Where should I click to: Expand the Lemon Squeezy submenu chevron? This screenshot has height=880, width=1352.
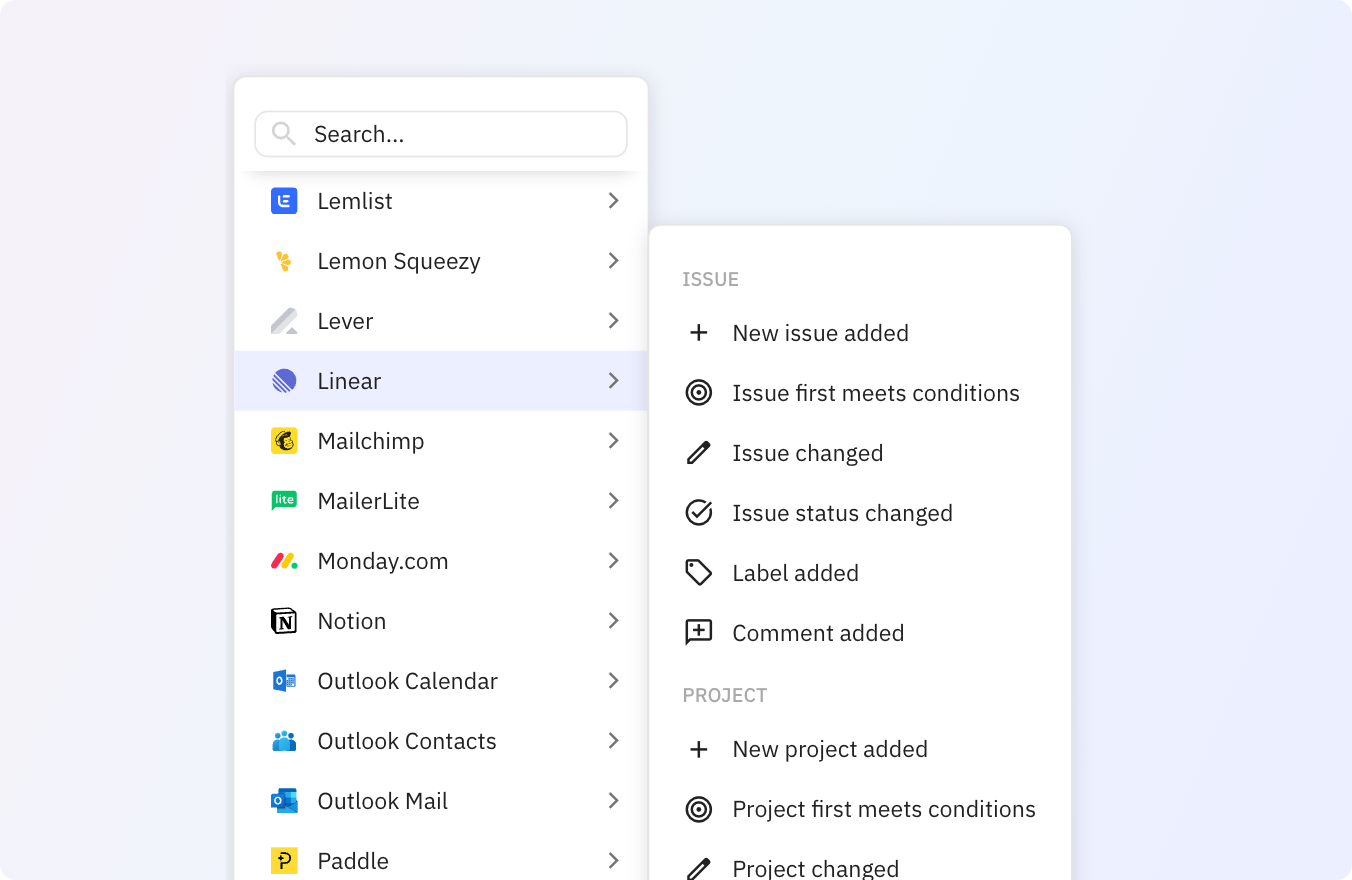pyautogui.click(x=613, y=261)
